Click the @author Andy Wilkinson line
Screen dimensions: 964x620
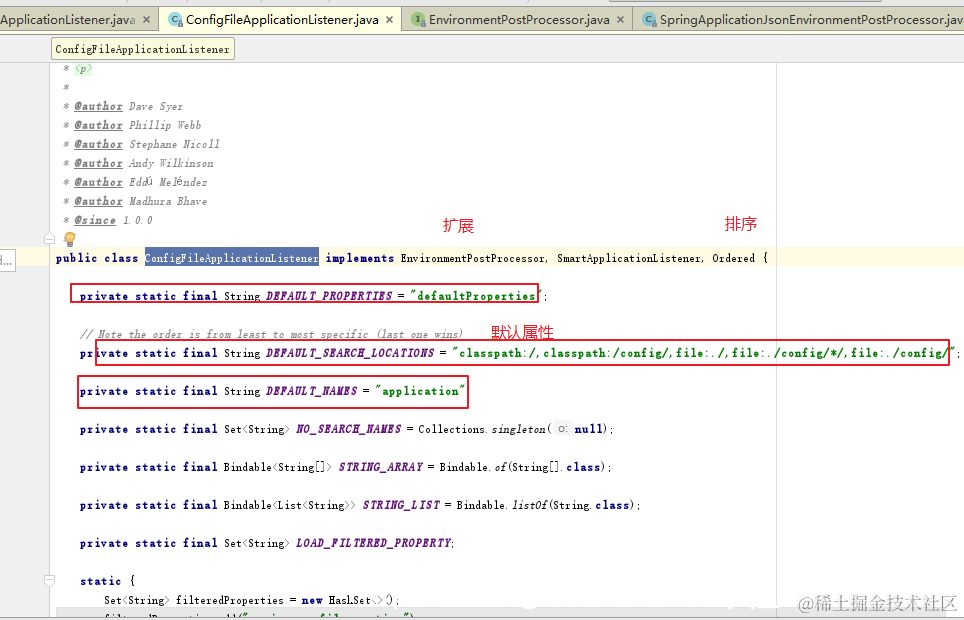coord(138,163)
